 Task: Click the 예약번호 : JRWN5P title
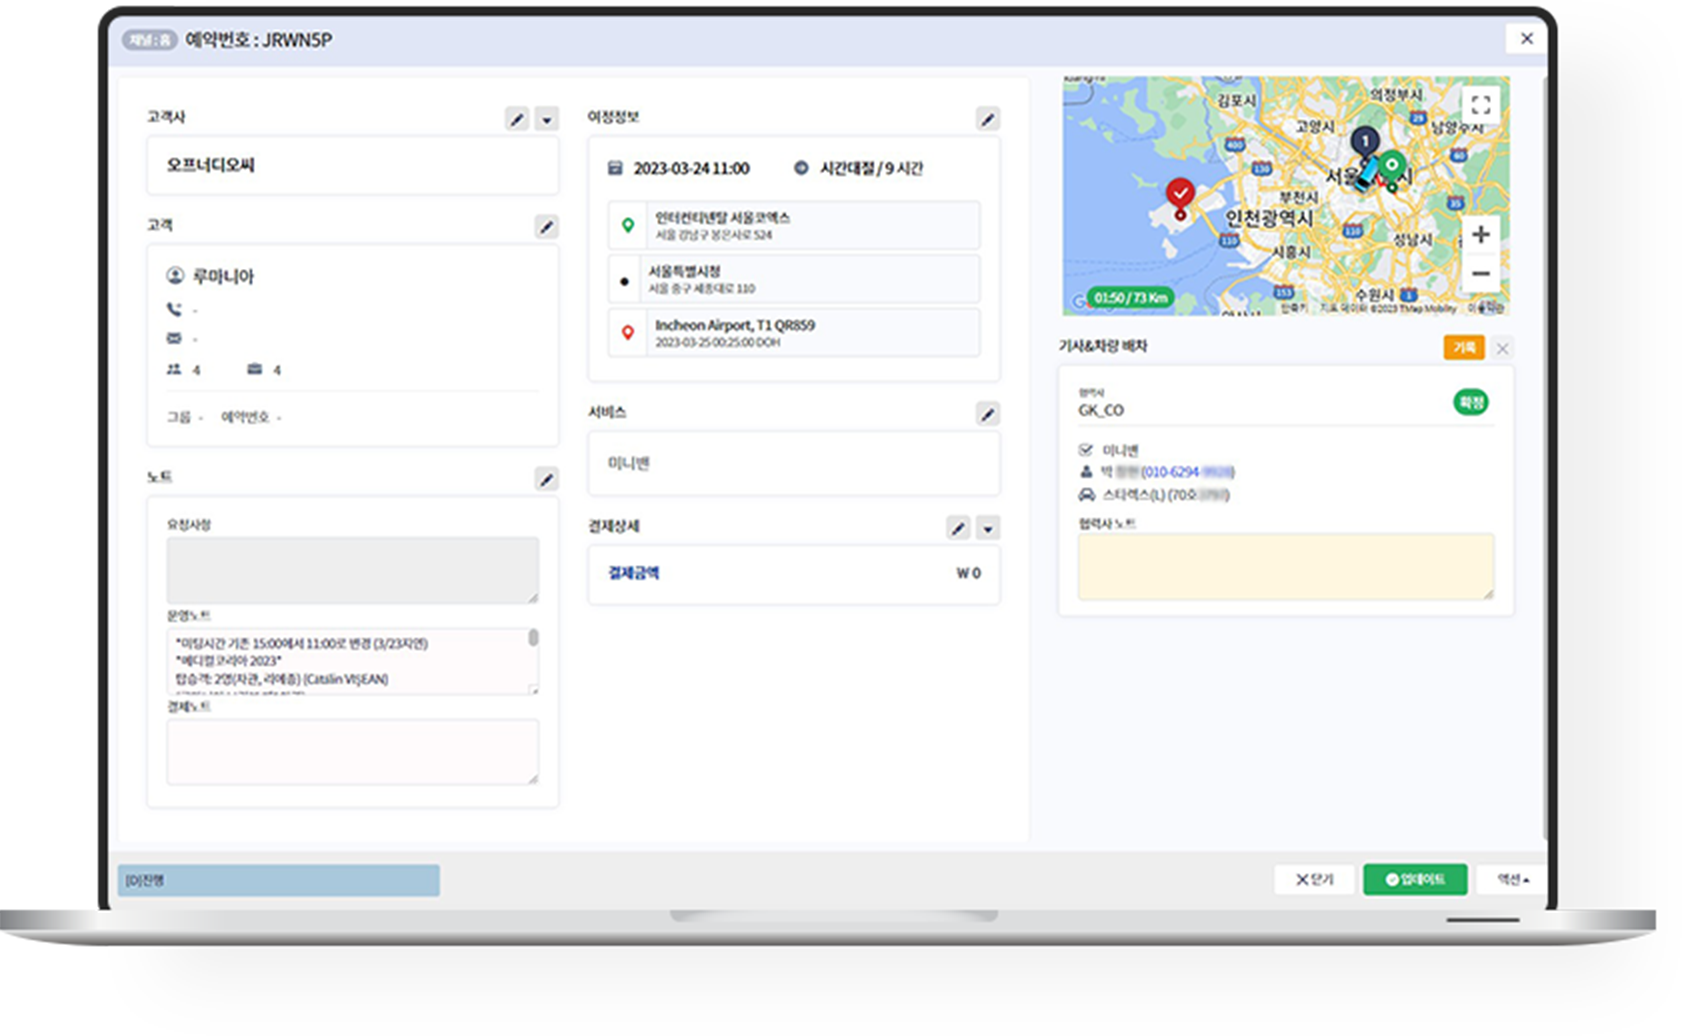pyautogui.click(x=259, y=40)
